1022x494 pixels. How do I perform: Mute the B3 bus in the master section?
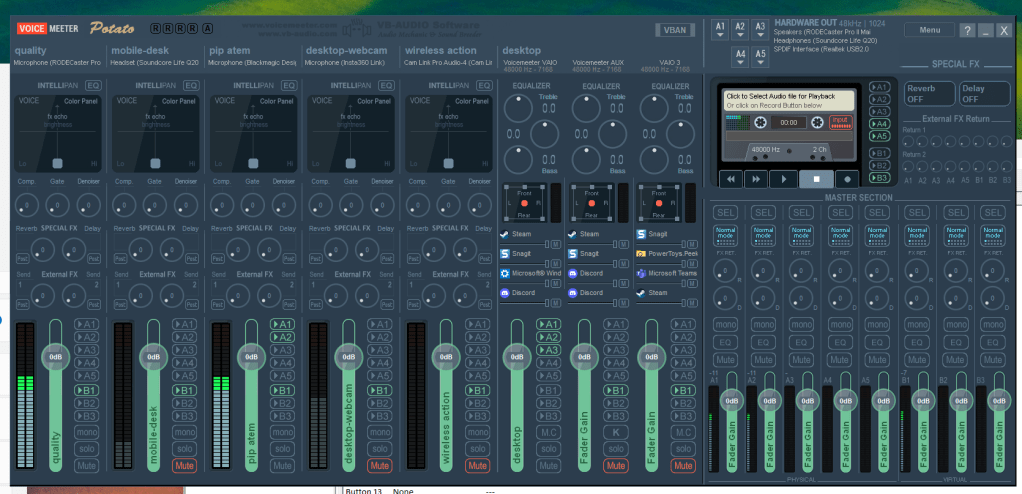(993, 360)
